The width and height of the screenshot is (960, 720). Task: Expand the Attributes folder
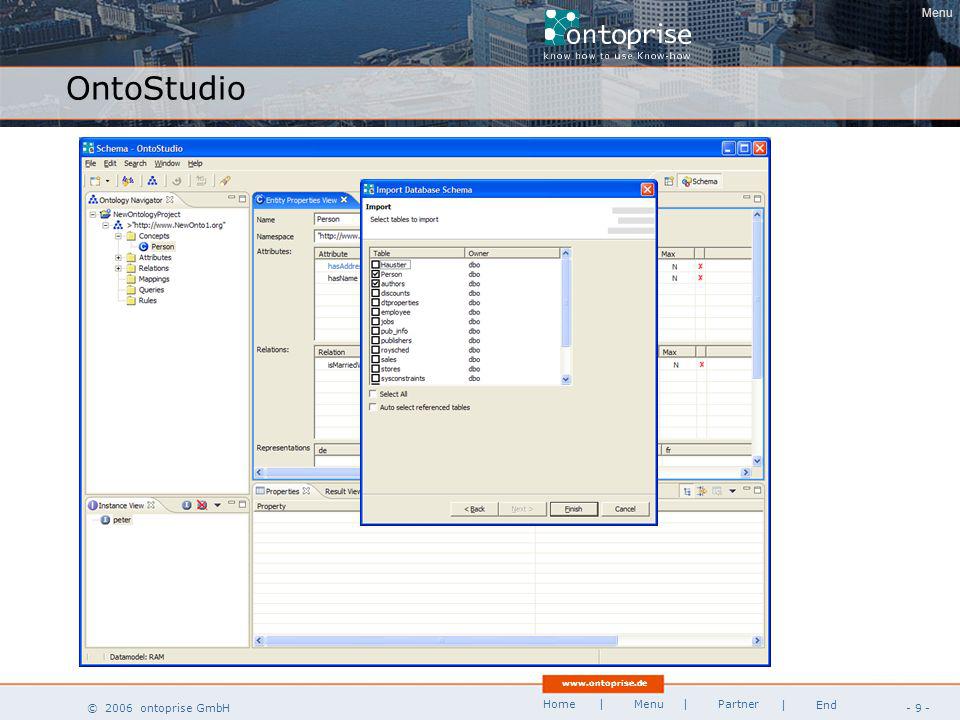pos(118,258)
